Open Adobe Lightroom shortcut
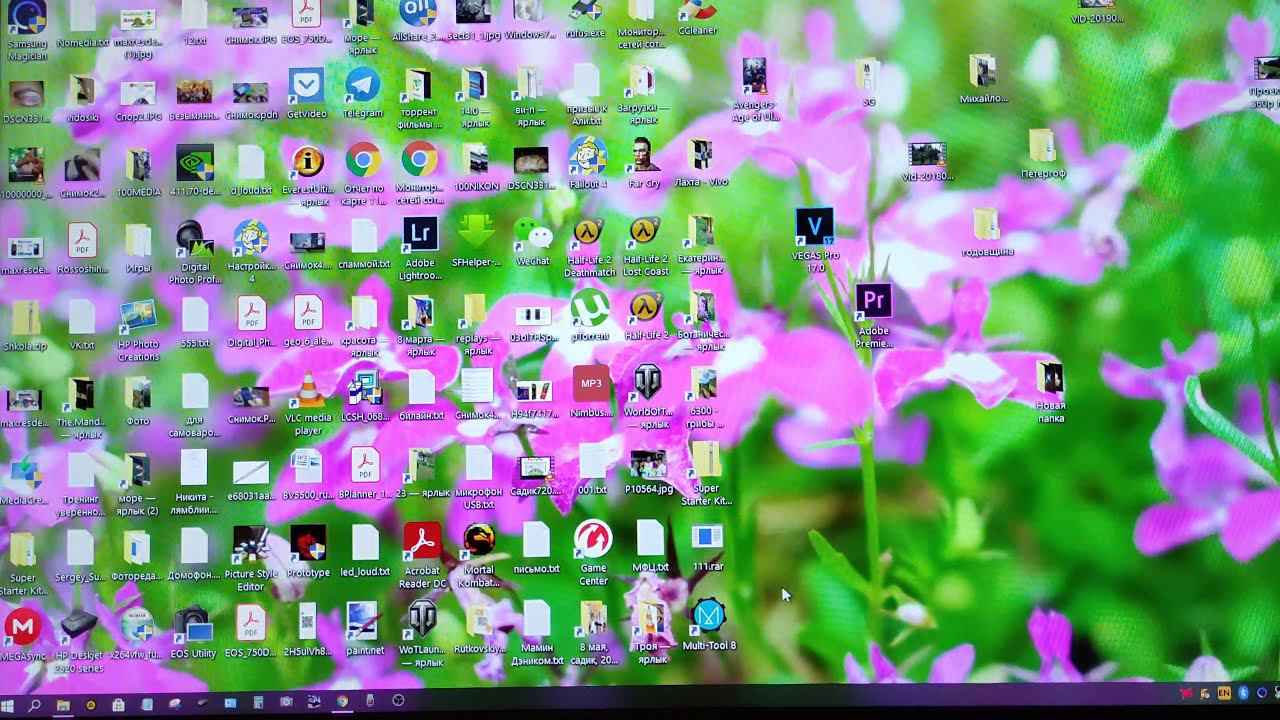 pos(420,234)
